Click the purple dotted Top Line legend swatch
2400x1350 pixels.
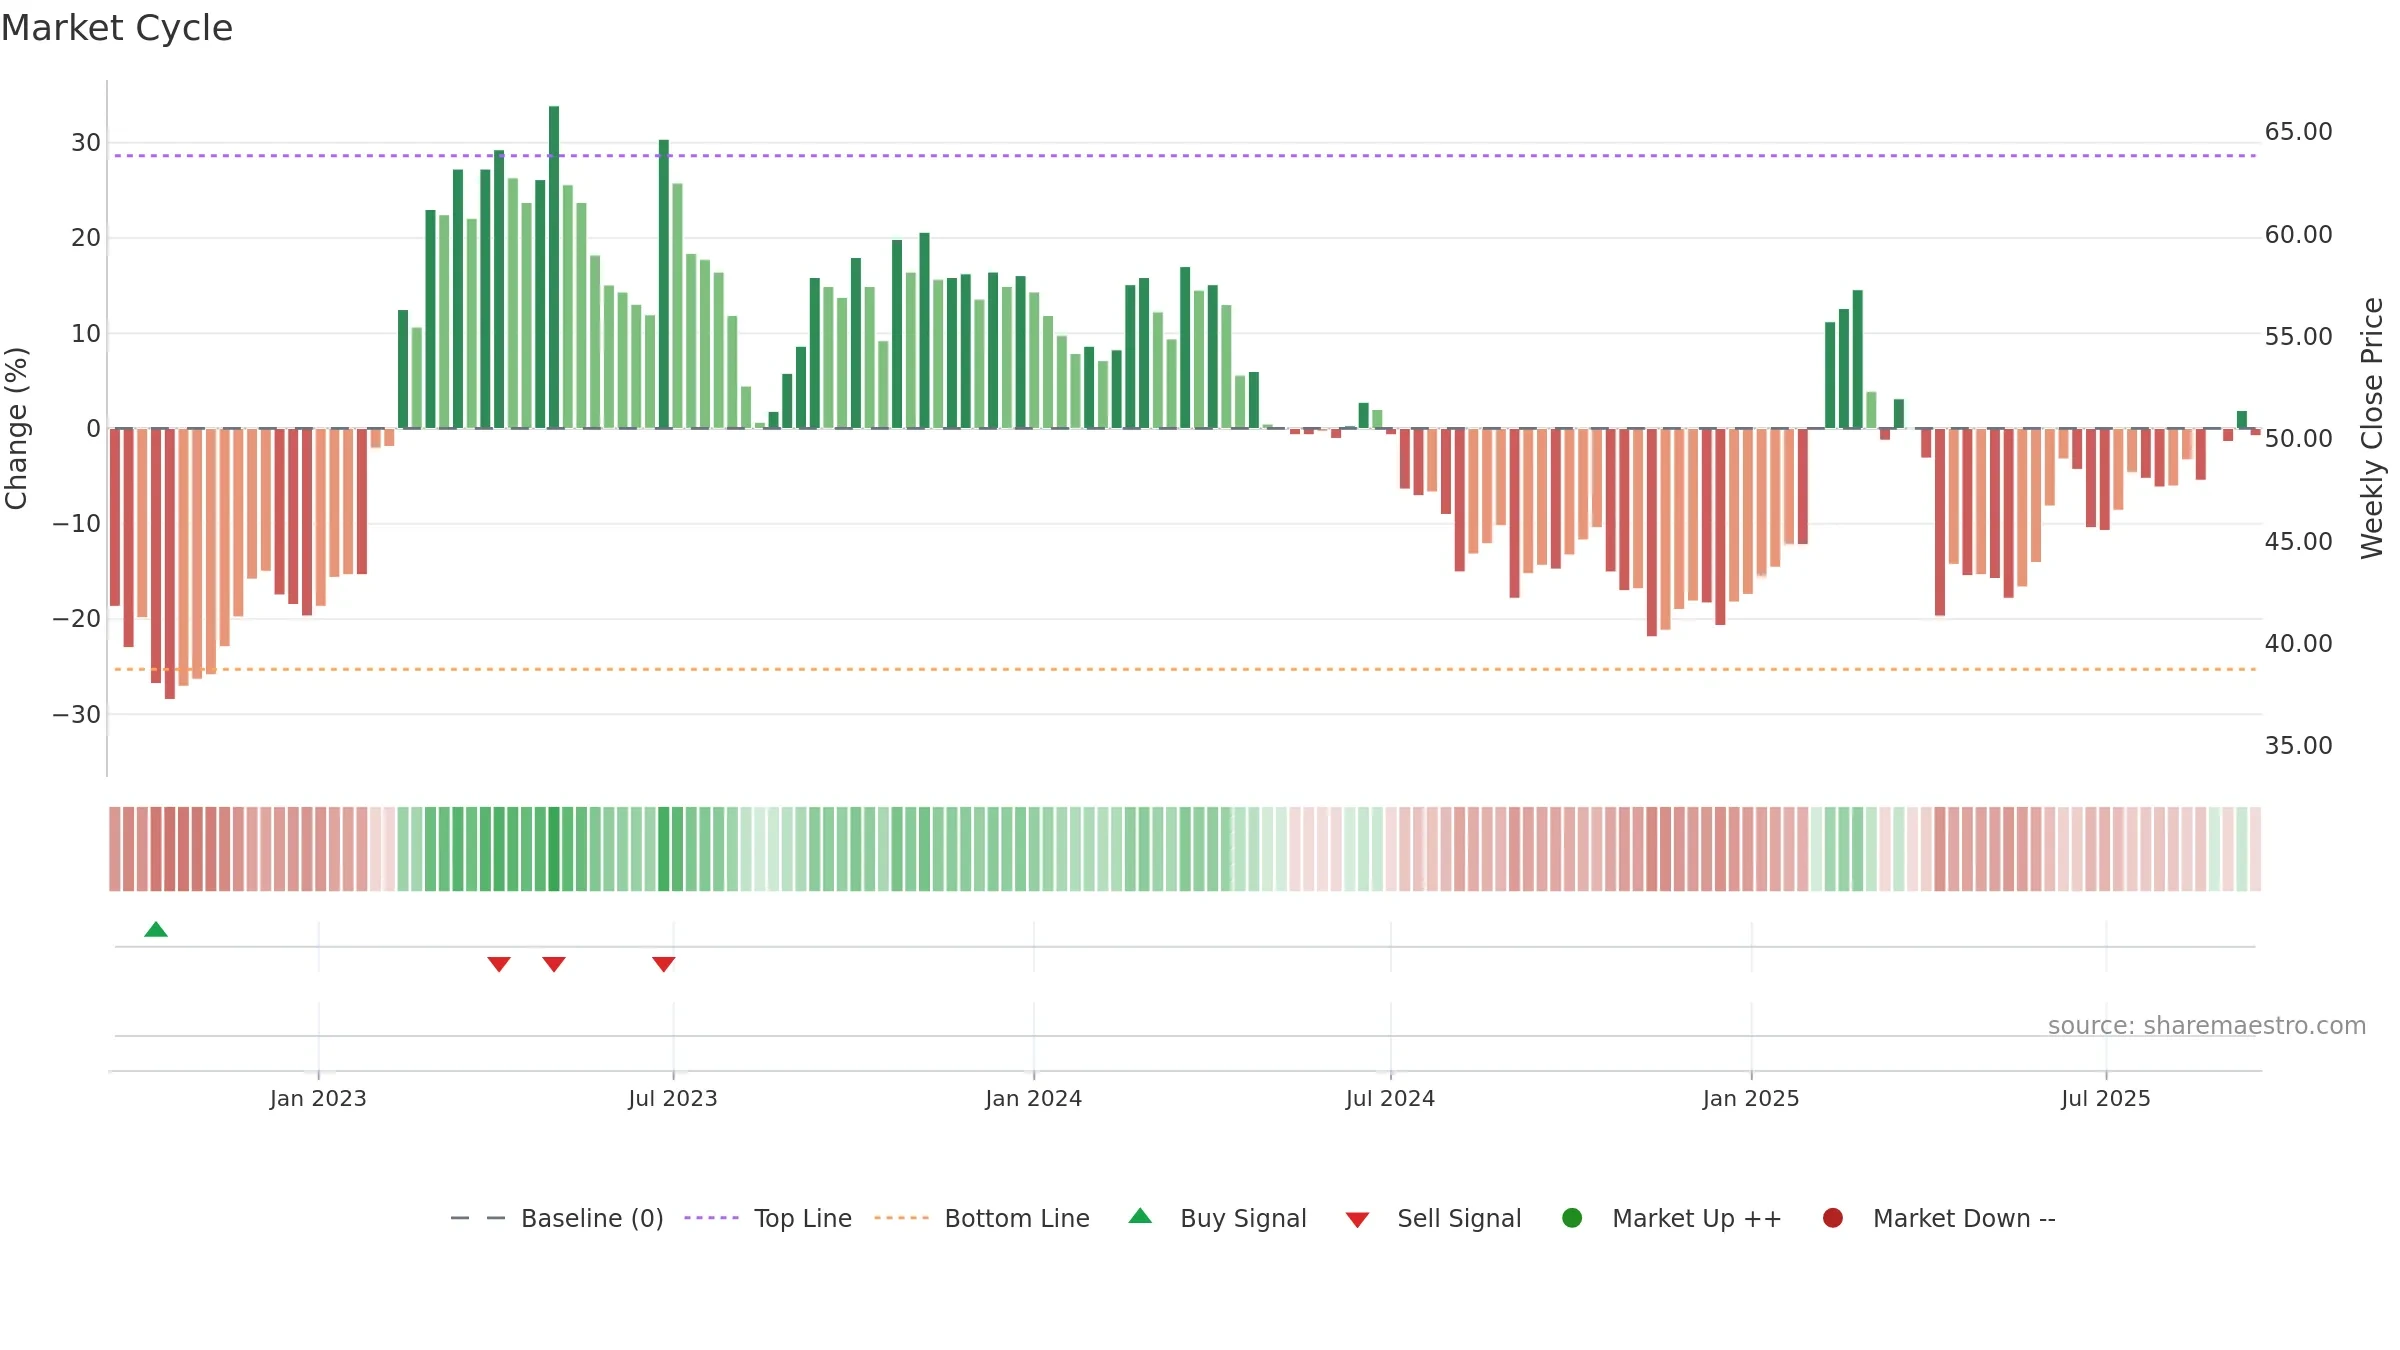point(711,1218)
